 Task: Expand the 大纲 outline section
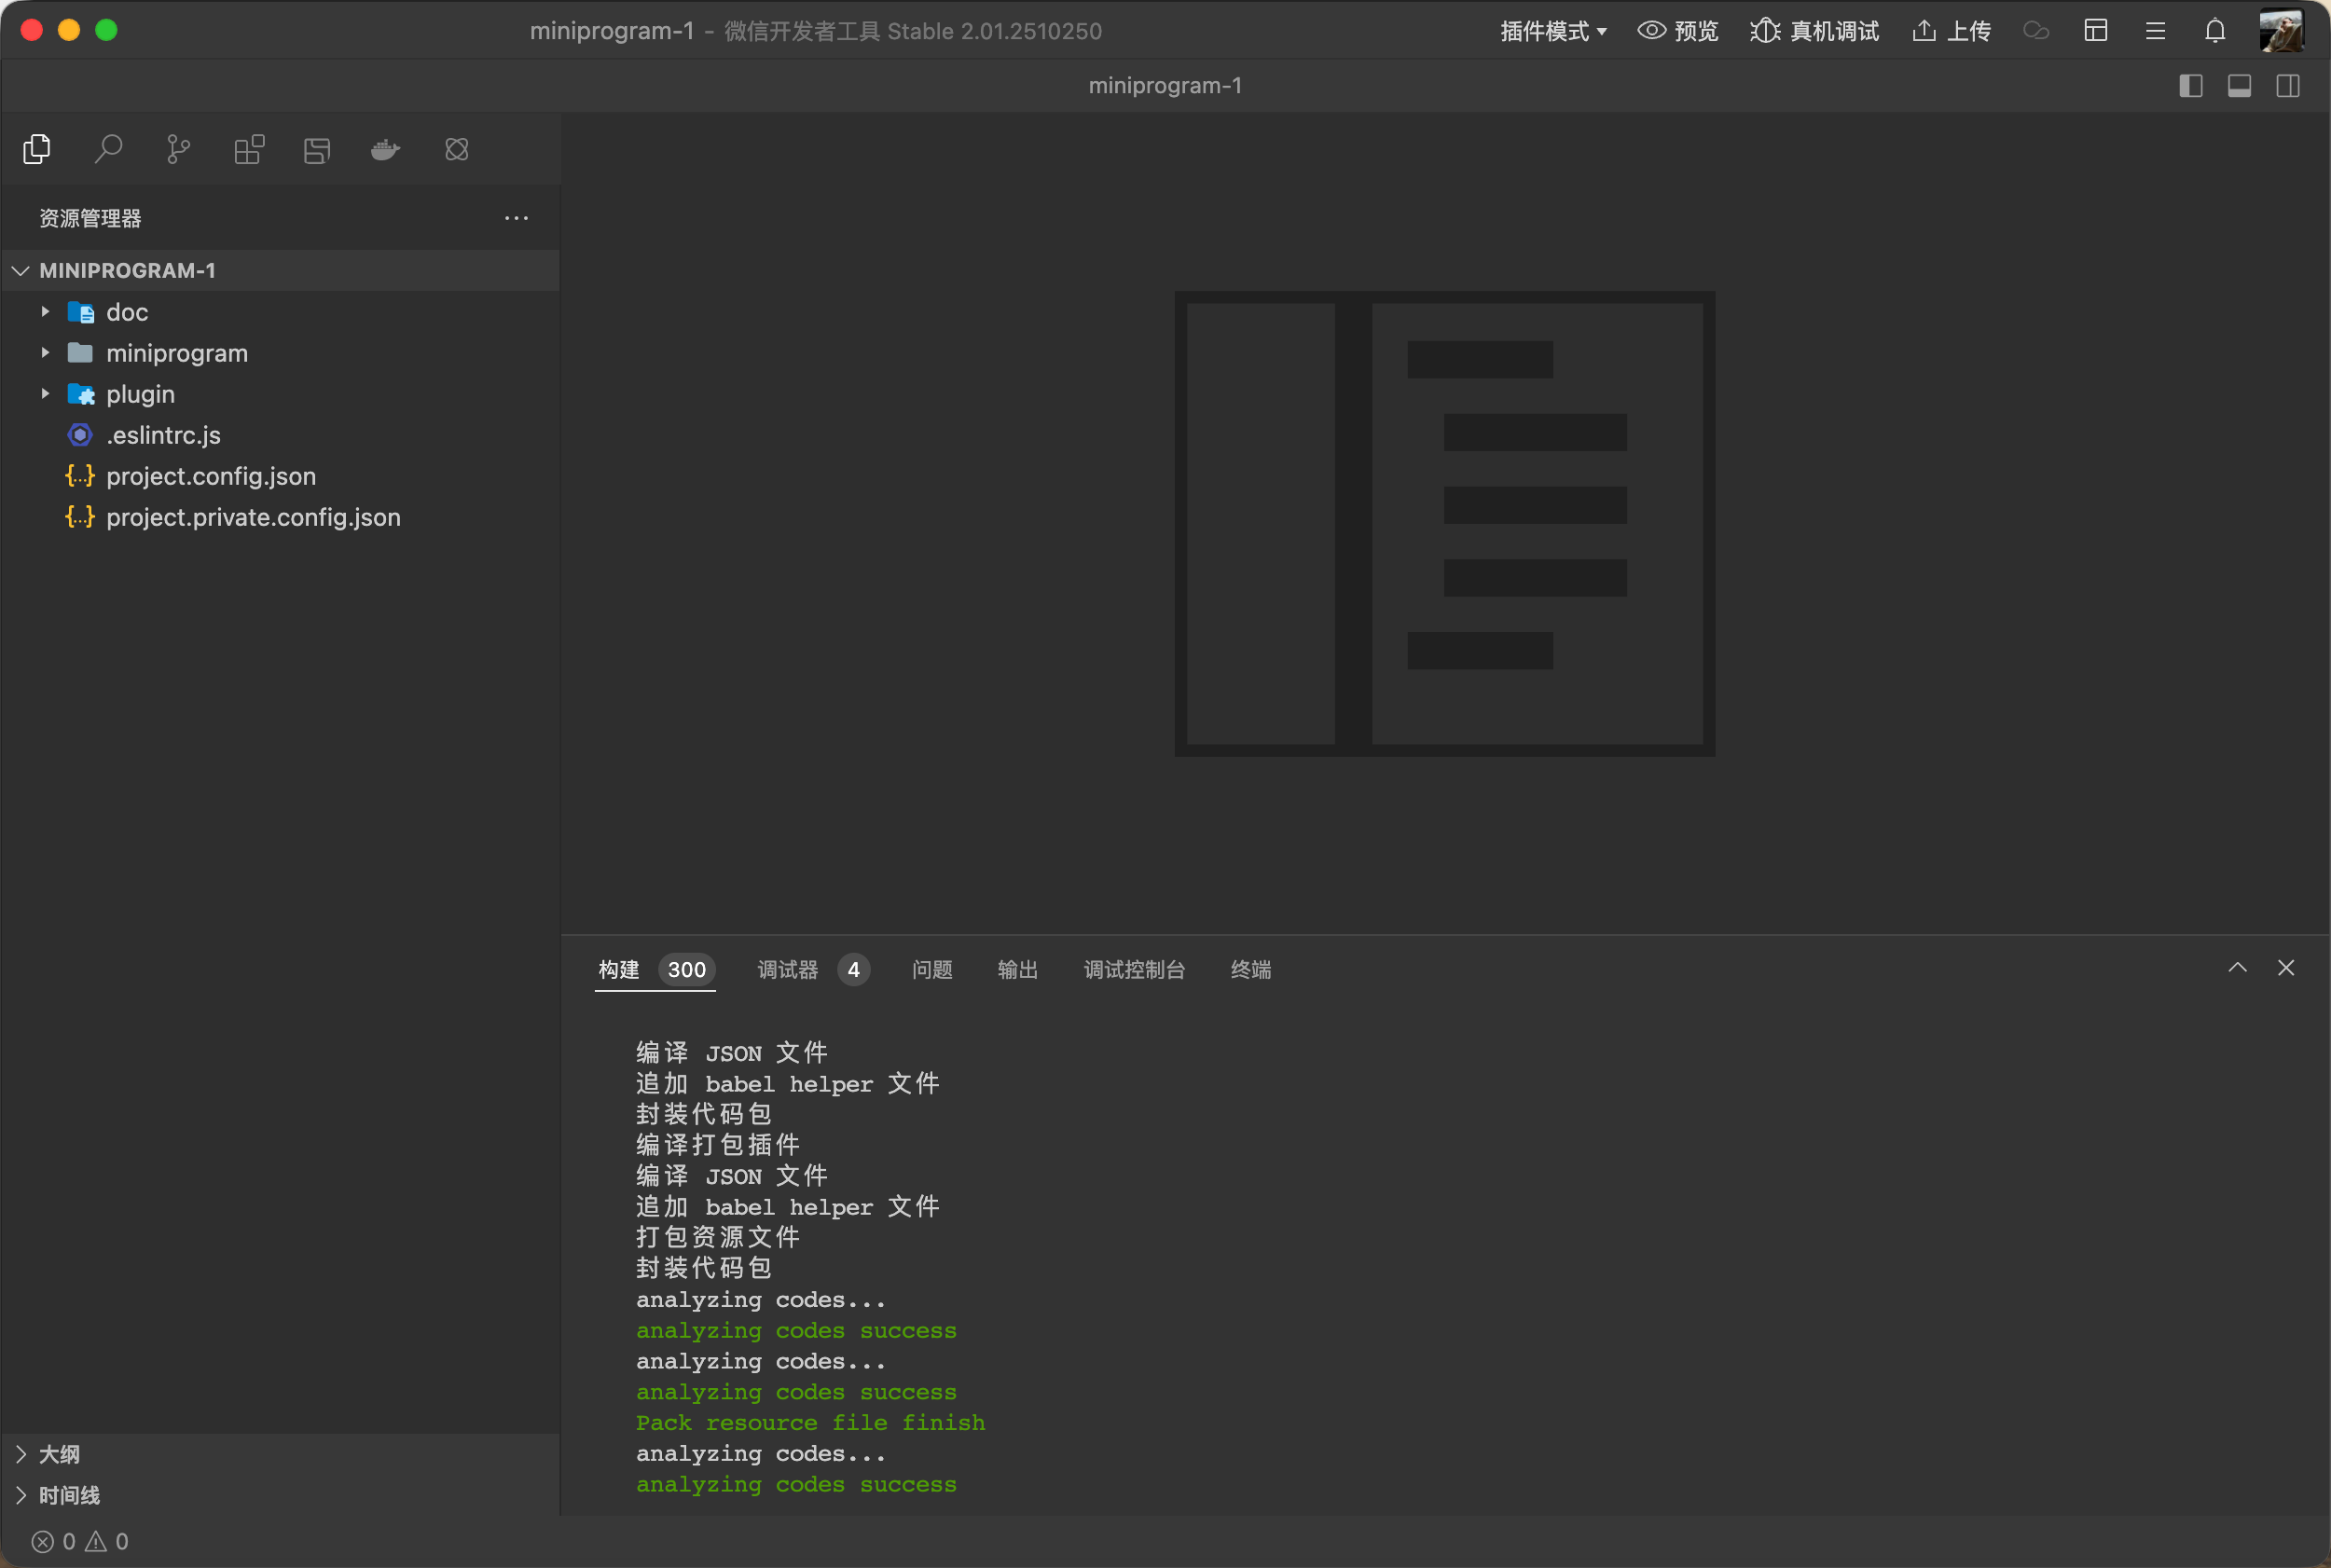(x=59, y=1454)
